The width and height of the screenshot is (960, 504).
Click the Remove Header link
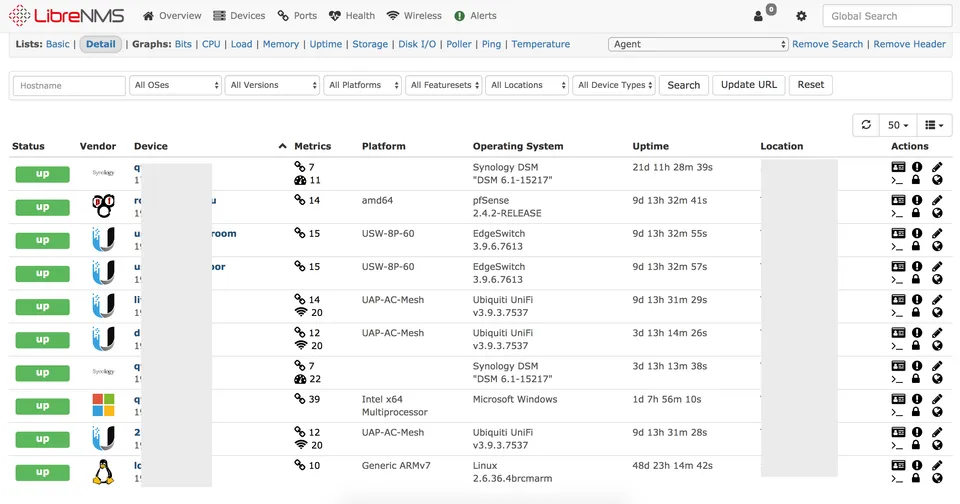point(909,44)
